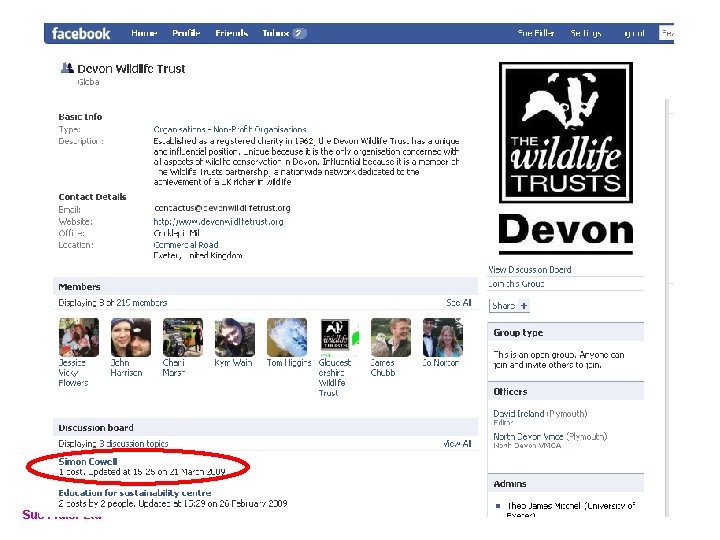Open the Sue Fidler account link
This screenshot has width=720, height=540.
535,33
